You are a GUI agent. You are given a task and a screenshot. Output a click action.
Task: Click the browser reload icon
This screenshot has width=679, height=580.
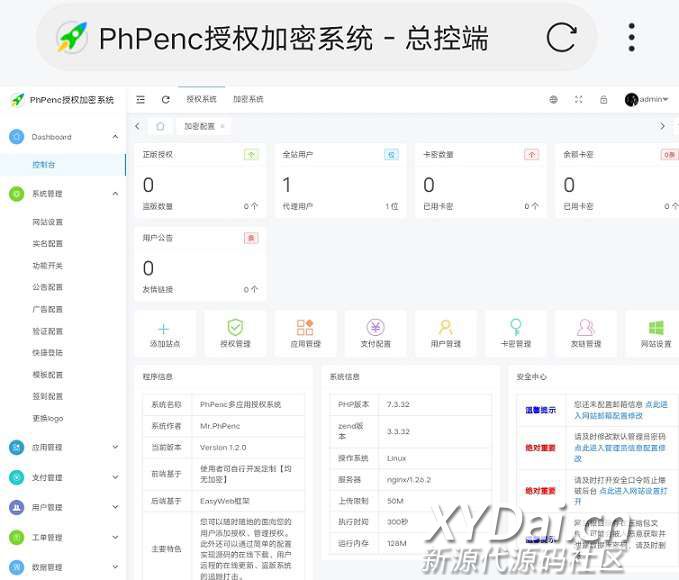tap(561, 38)
